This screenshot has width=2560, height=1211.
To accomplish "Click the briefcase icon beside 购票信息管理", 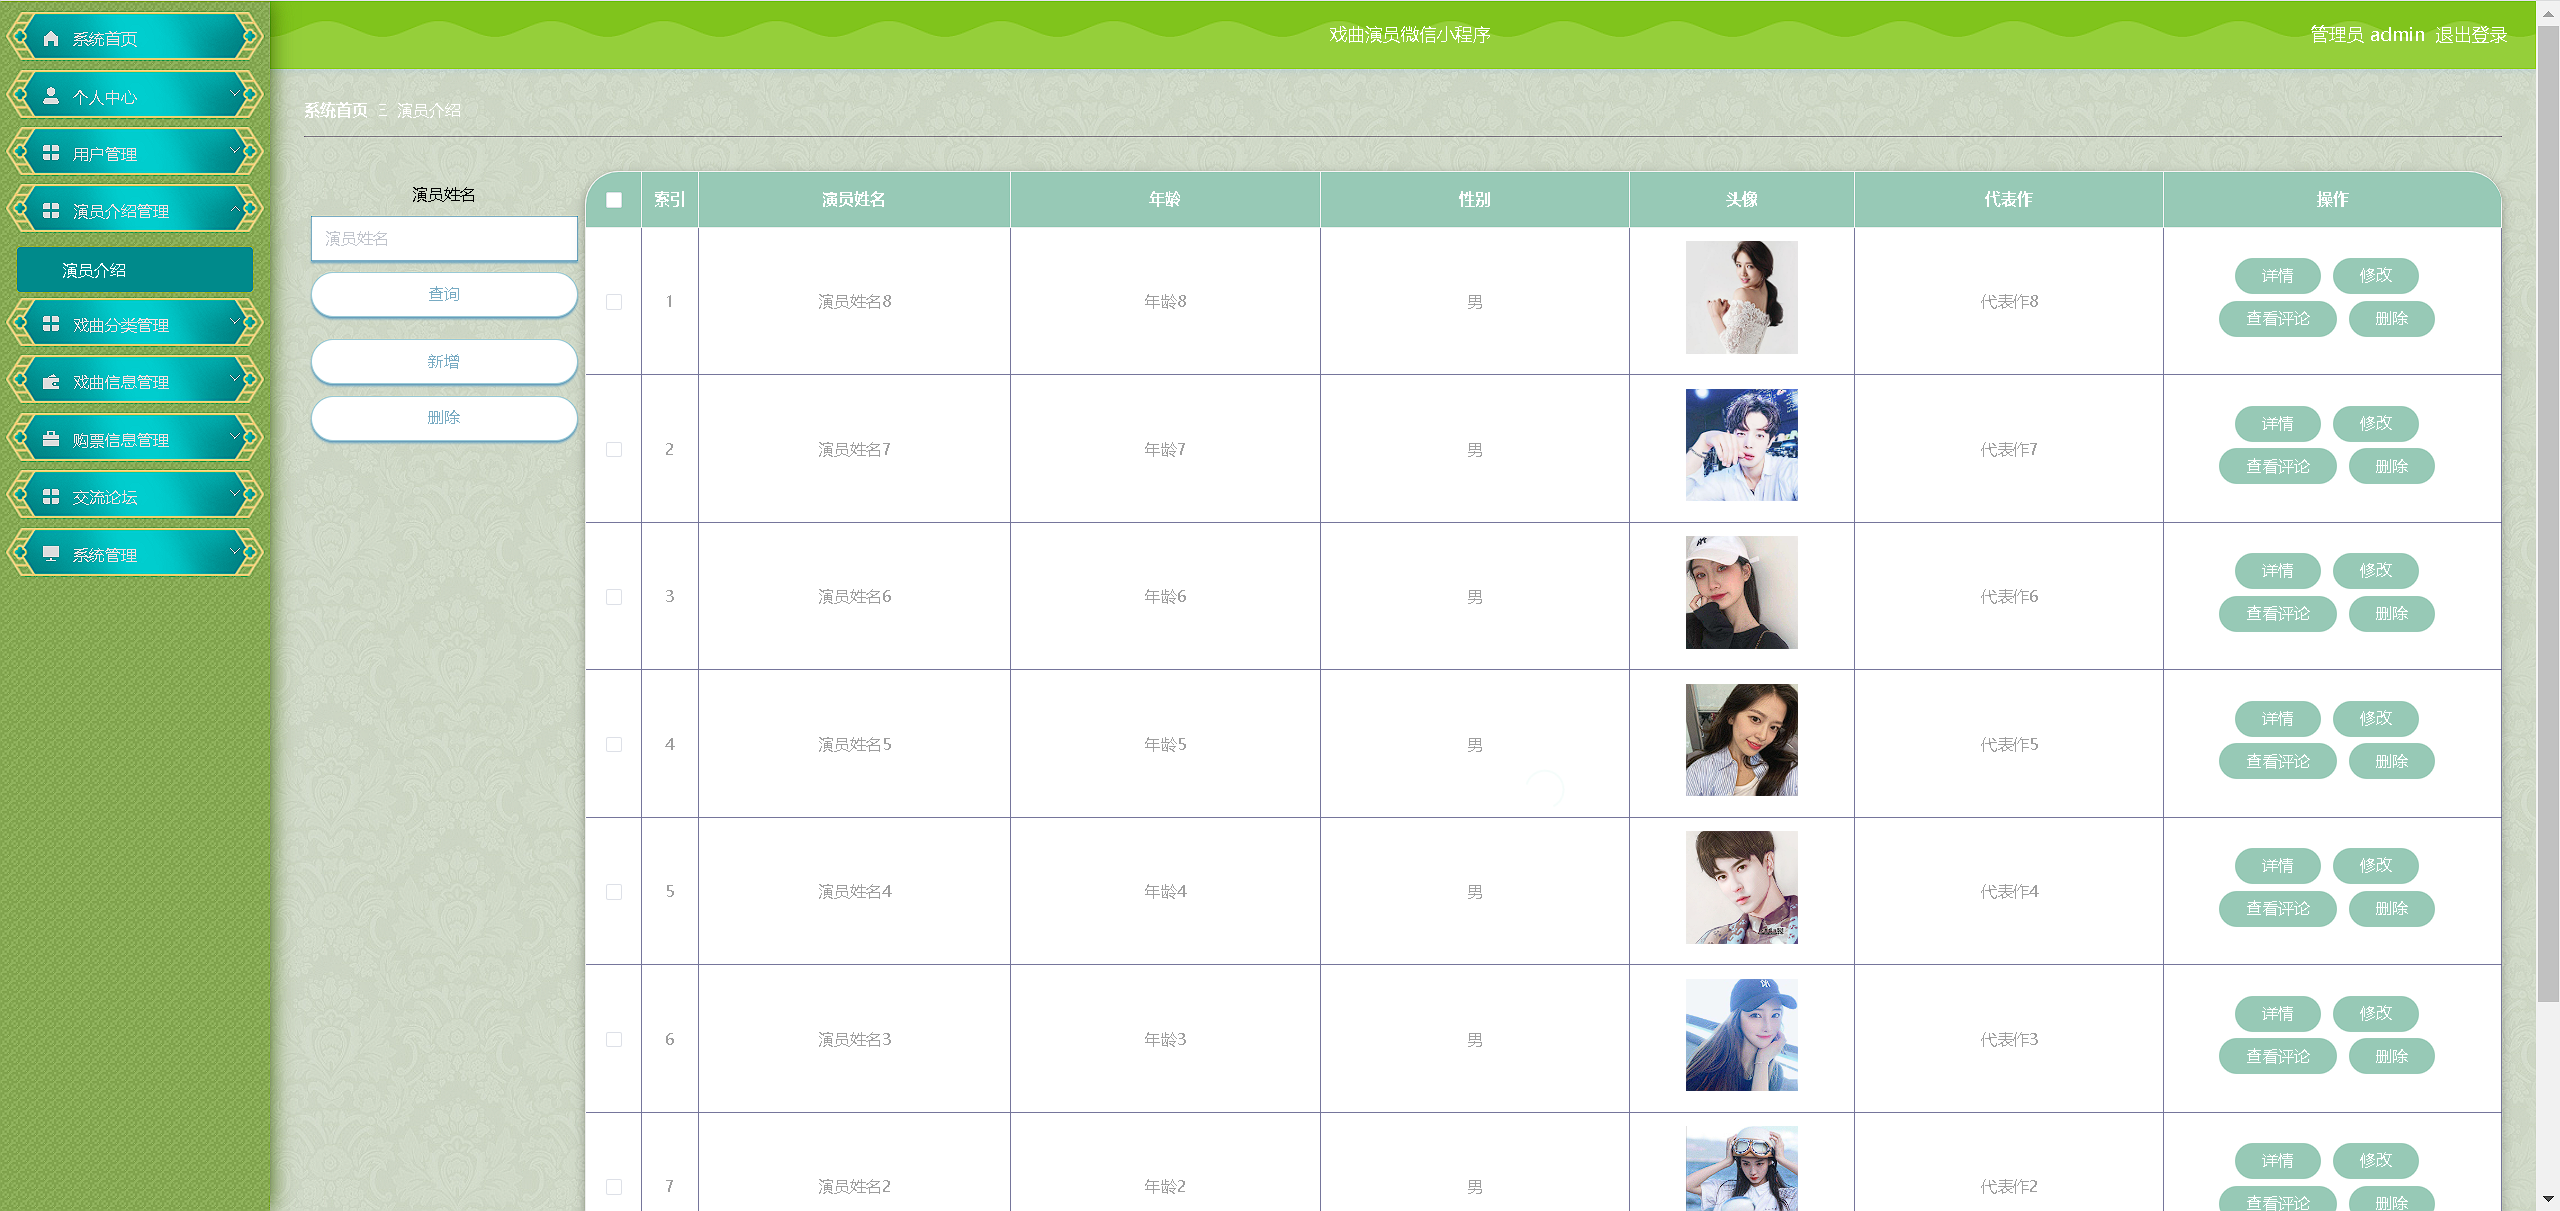I will (51, 439).
